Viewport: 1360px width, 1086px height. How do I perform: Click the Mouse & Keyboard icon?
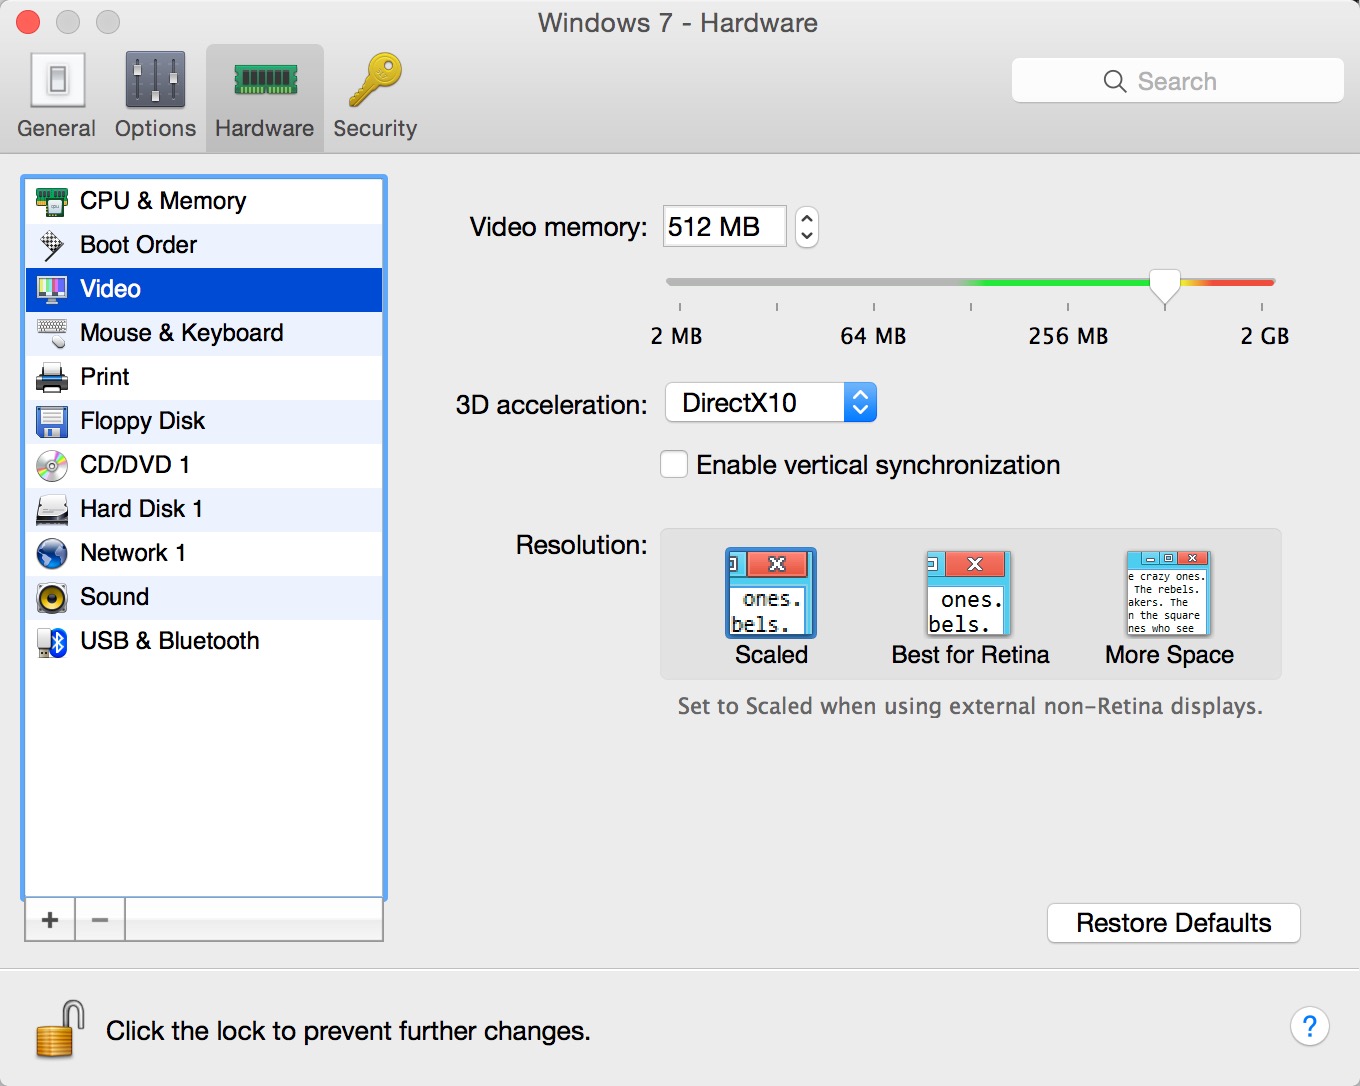click(52, 333)
